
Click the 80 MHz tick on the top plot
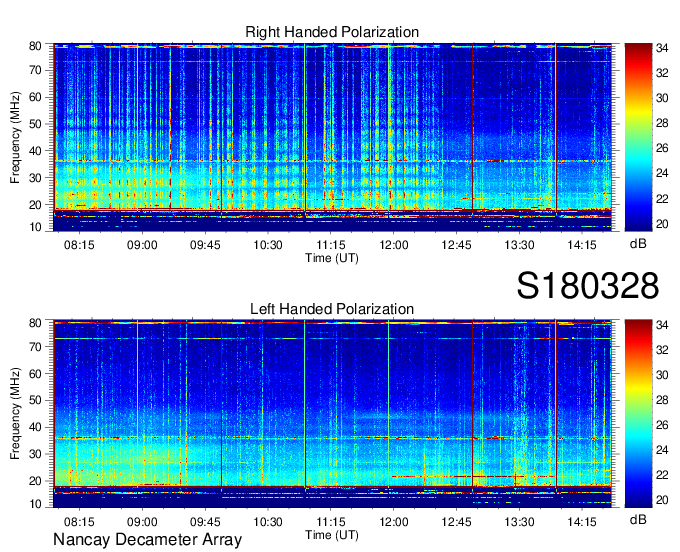tap(35, 46)
